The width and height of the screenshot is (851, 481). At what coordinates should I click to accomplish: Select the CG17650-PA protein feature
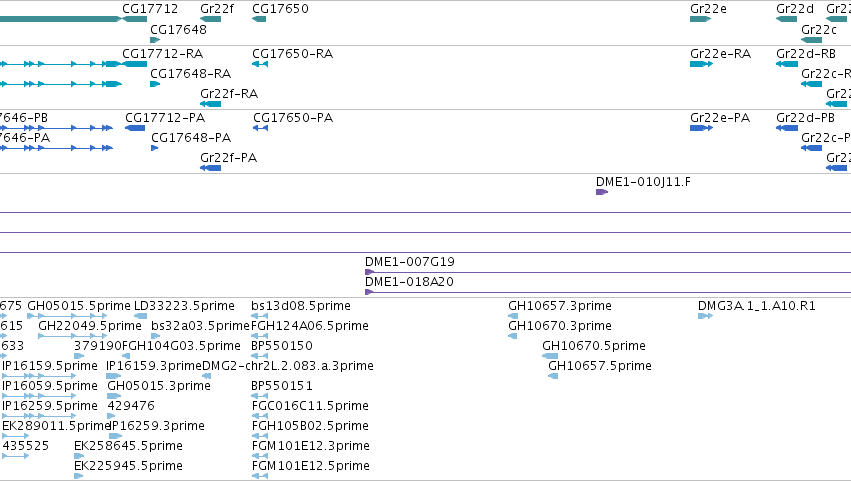tap(261, 128)
